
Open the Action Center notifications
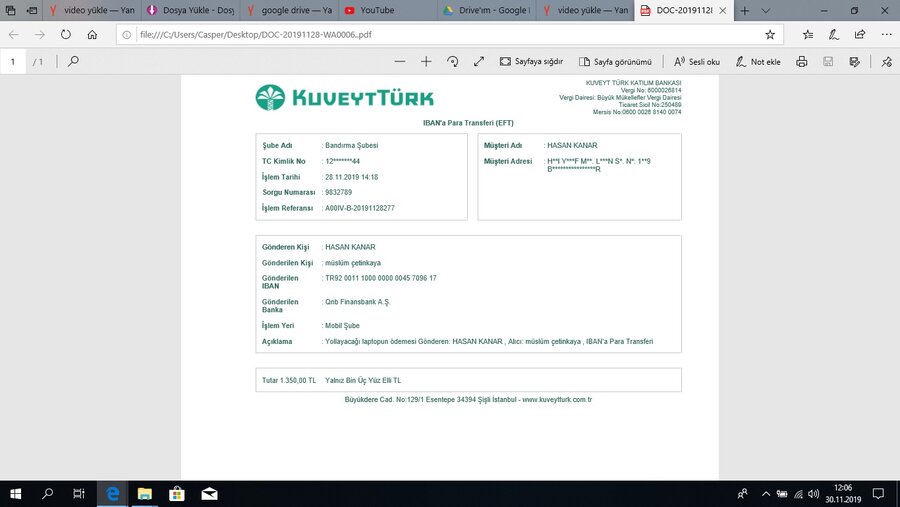878,494
